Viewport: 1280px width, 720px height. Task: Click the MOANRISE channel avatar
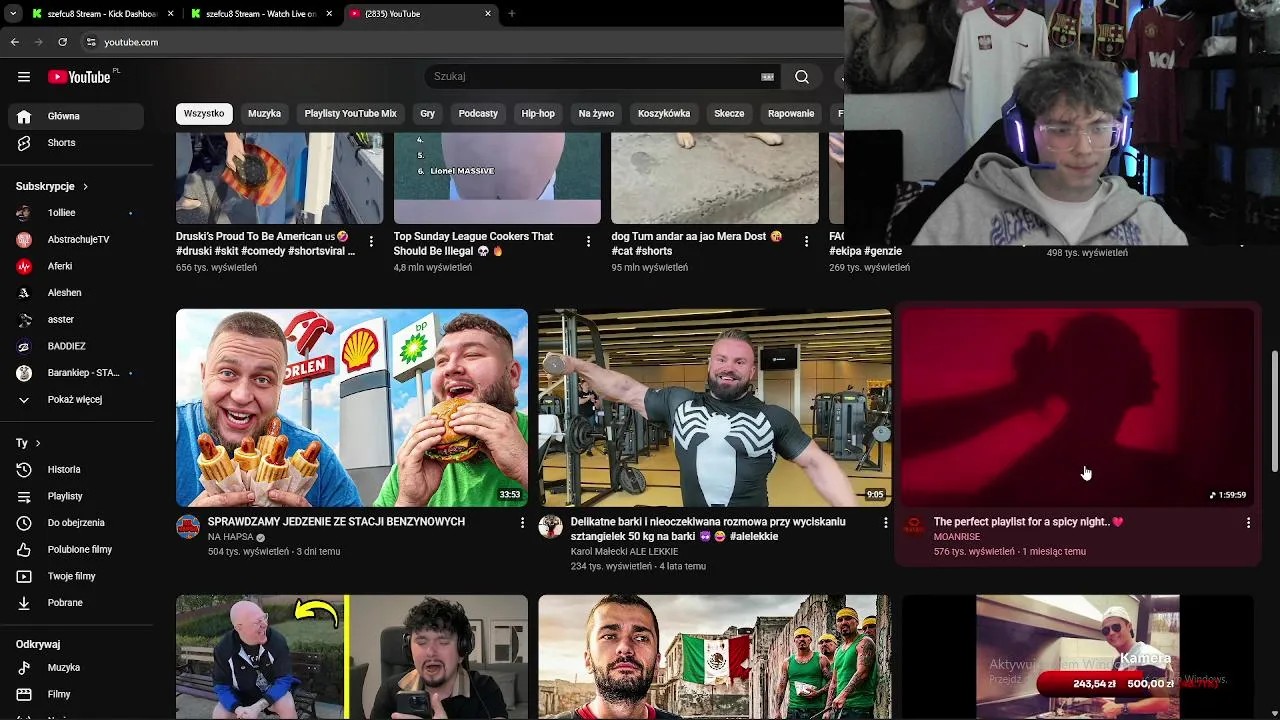(914, 527)
